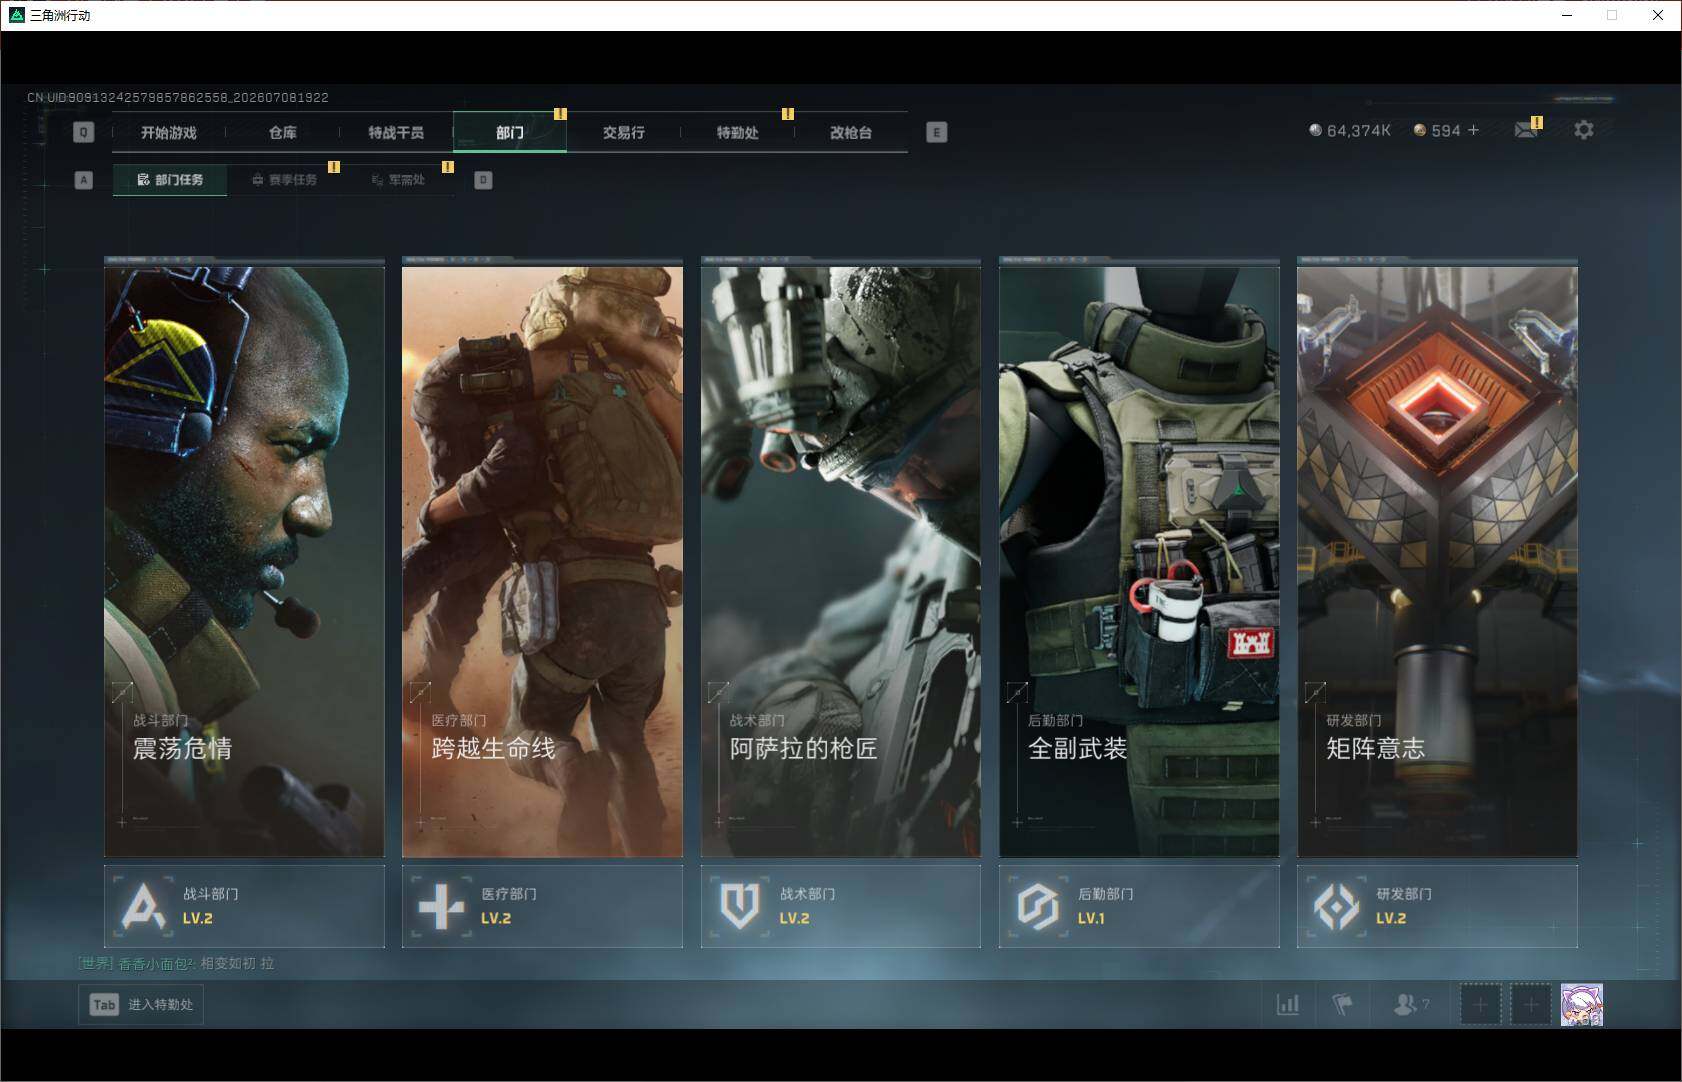Switch to the 特勤处 tab
Image resolution: width=1682 pixels, height=1082 pixels.
coord(738,132)
